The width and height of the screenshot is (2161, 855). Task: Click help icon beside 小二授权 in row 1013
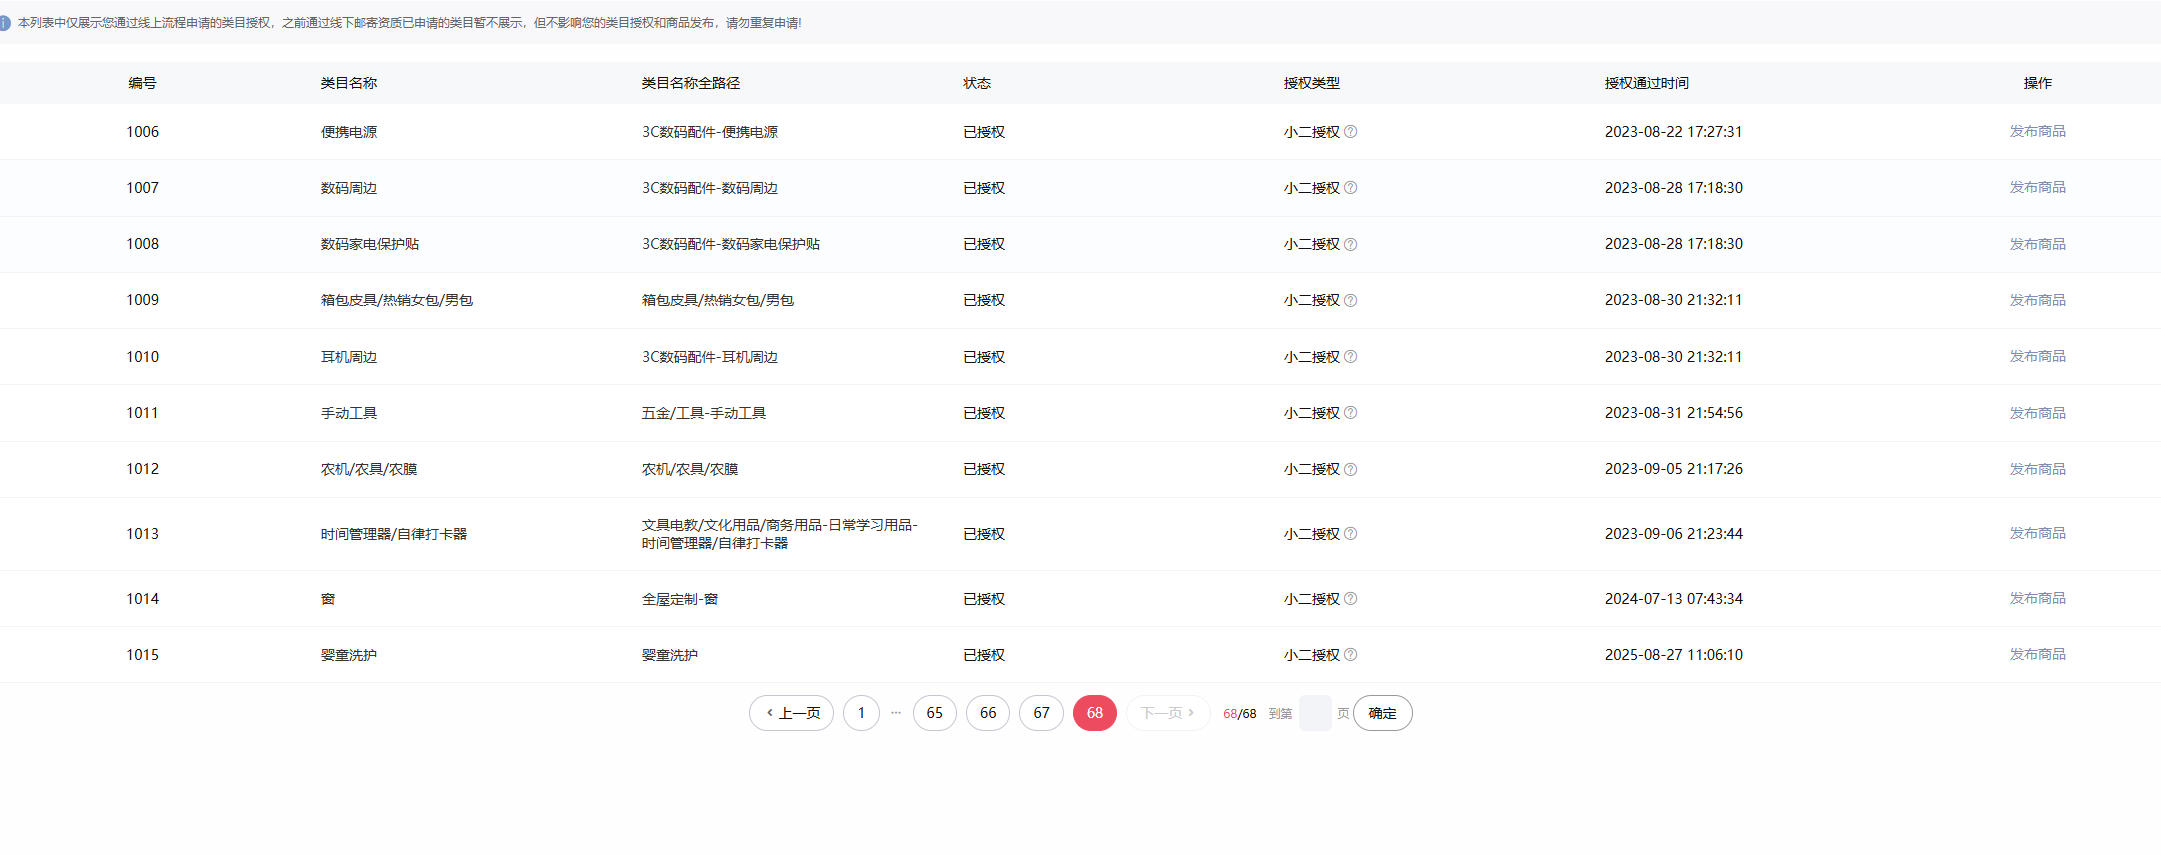click(x=1350, y=534)
